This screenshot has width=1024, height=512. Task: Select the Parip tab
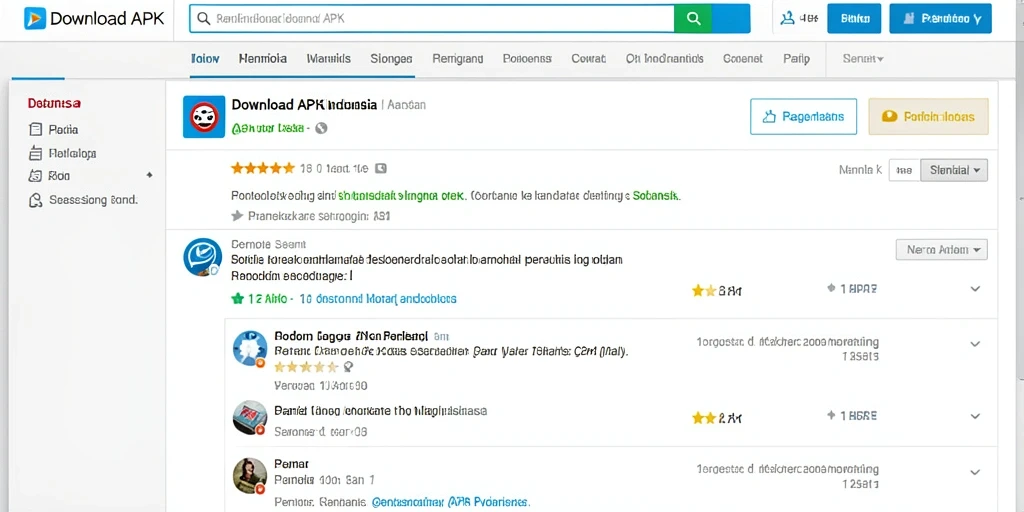(x=796, y=59)
